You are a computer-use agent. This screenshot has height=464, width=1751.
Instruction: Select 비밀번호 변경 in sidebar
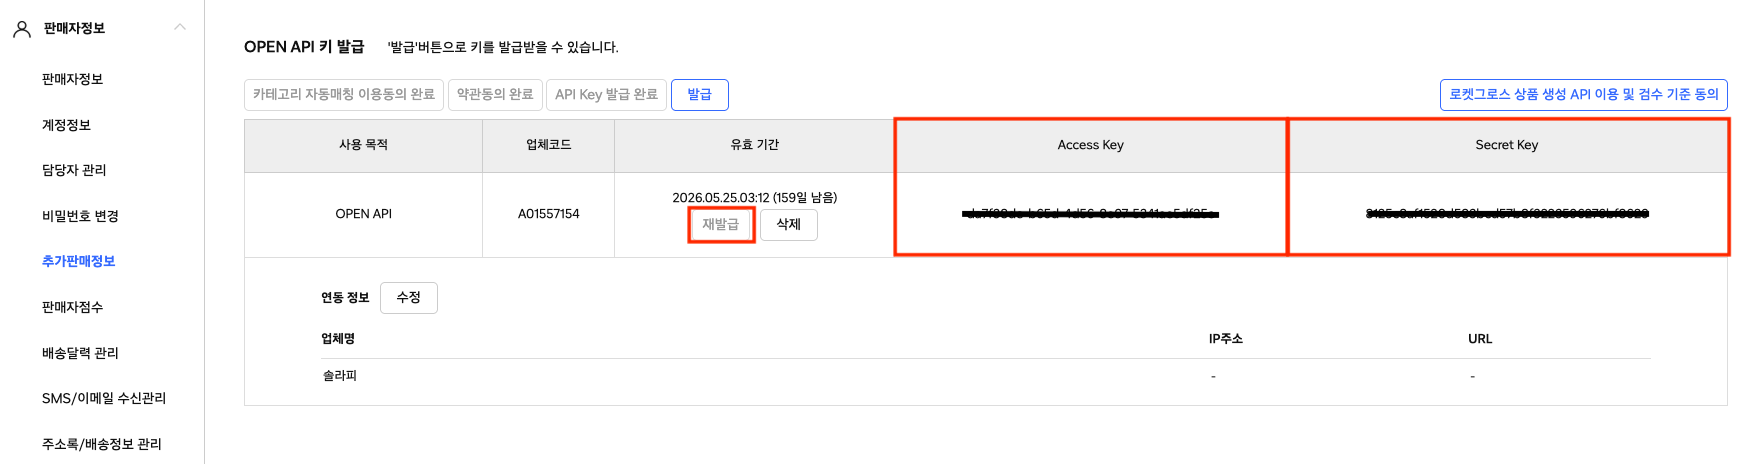click(80, 216)
